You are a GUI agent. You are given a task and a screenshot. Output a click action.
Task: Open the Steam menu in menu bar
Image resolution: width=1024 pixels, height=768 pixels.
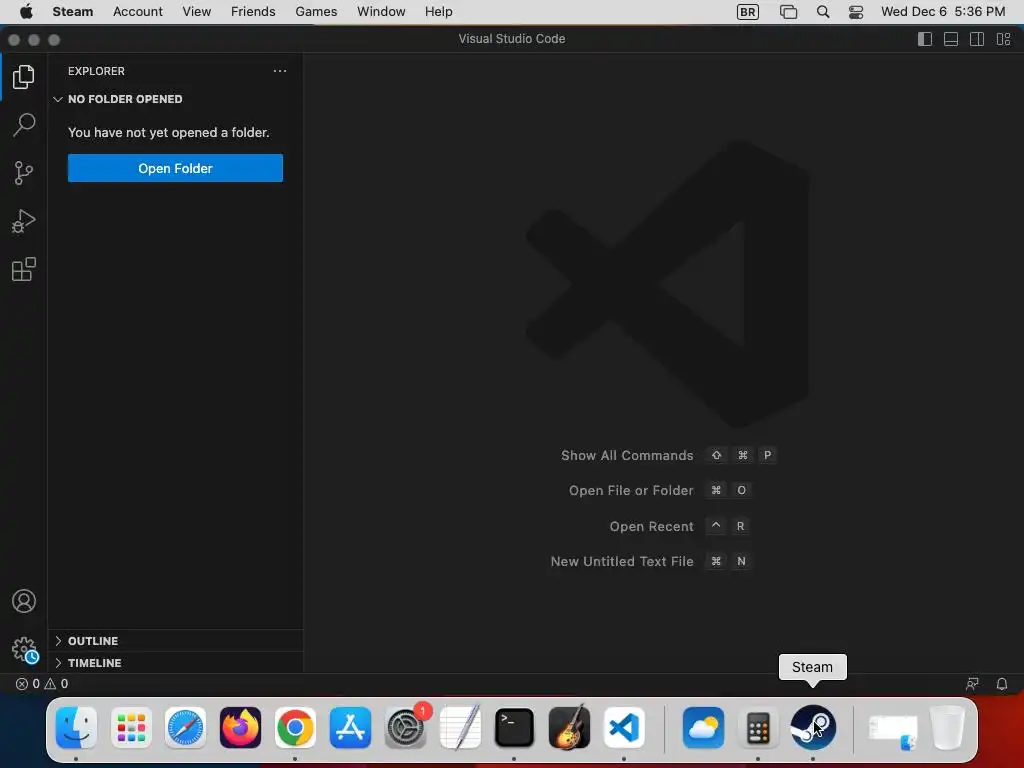click(x=72, y=12)
